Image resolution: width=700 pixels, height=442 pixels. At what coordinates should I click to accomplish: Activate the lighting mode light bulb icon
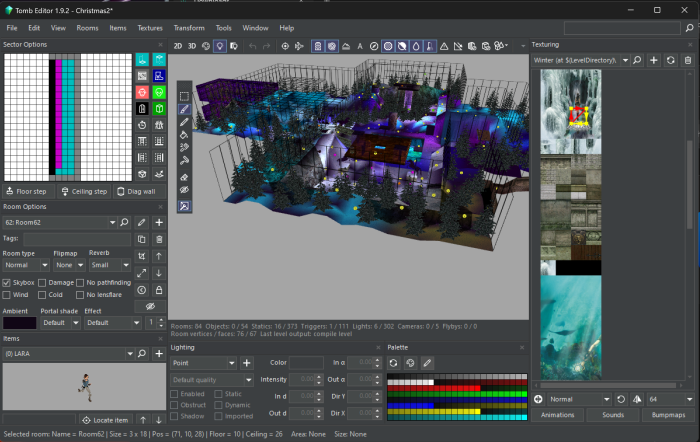[220, 46]
